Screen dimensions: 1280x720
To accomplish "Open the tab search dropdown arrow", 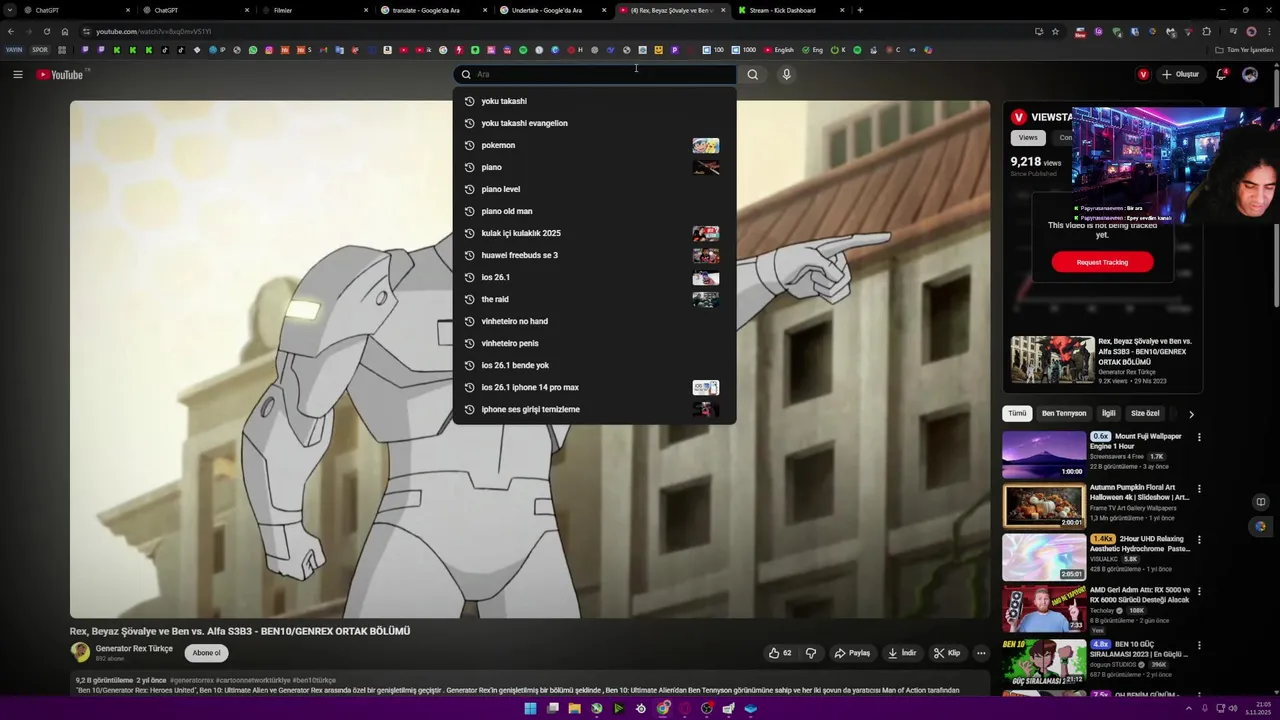I will tap(10, 10).
